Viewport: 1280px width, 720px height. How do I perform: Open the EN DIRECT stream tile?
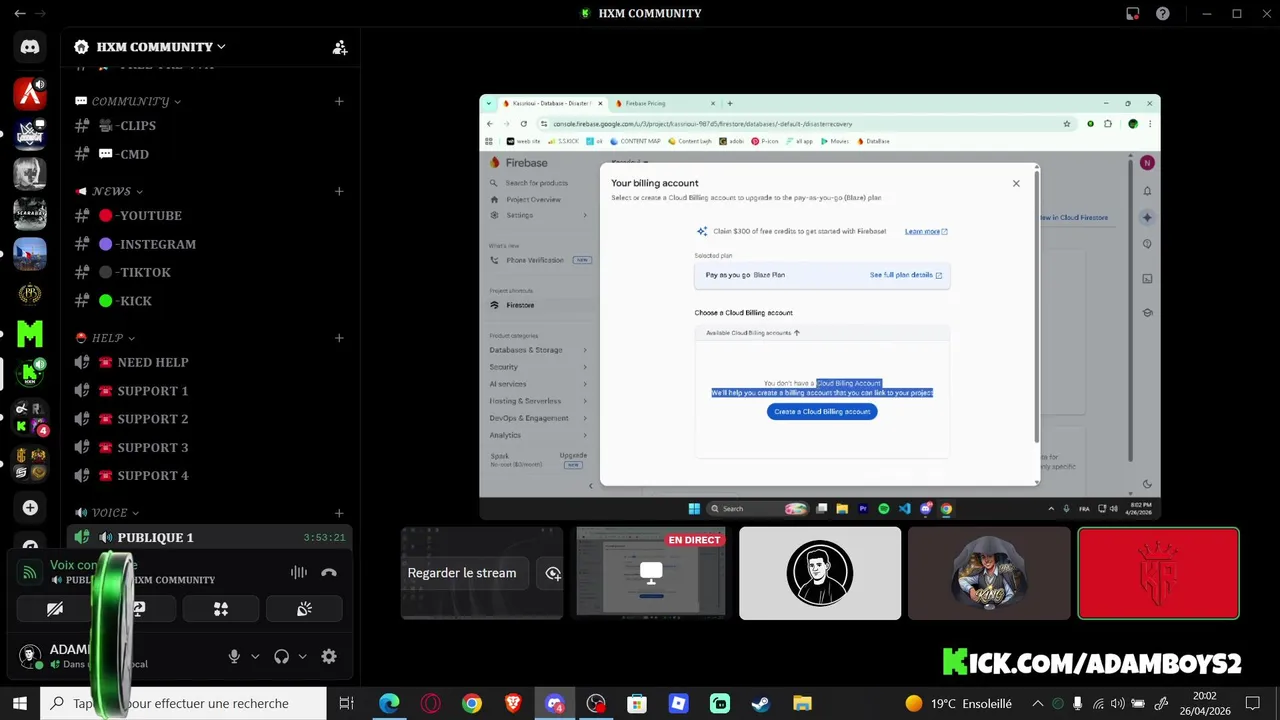(651, 573)
